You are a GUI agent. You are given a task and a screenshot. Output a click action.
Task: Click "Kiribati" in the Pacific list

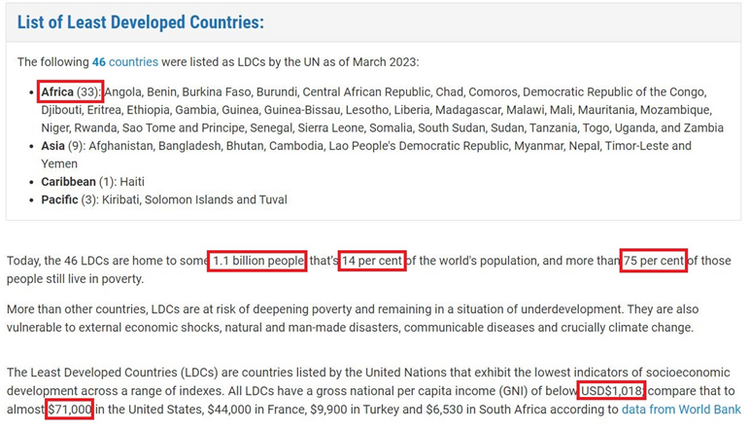[121, 200]
